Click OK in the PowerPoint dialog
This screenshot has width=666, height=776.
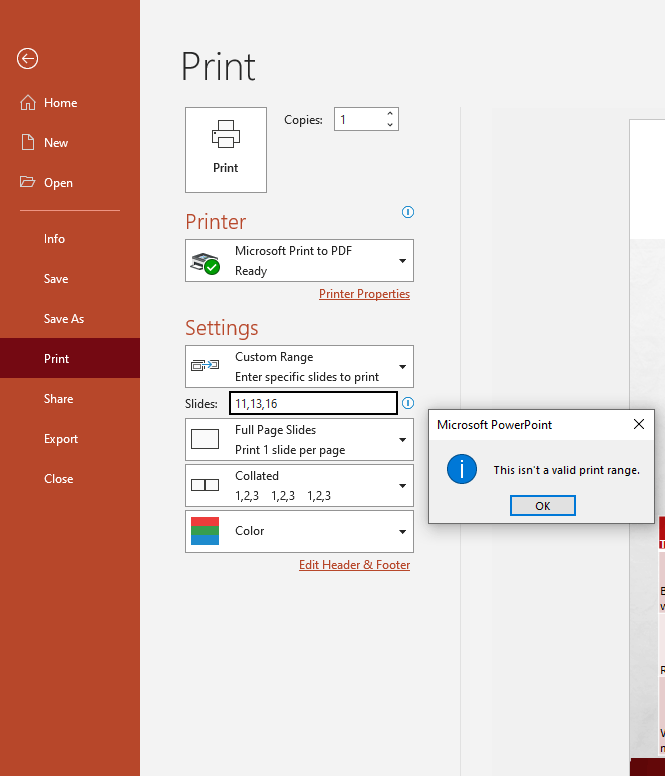click(543, 506)
